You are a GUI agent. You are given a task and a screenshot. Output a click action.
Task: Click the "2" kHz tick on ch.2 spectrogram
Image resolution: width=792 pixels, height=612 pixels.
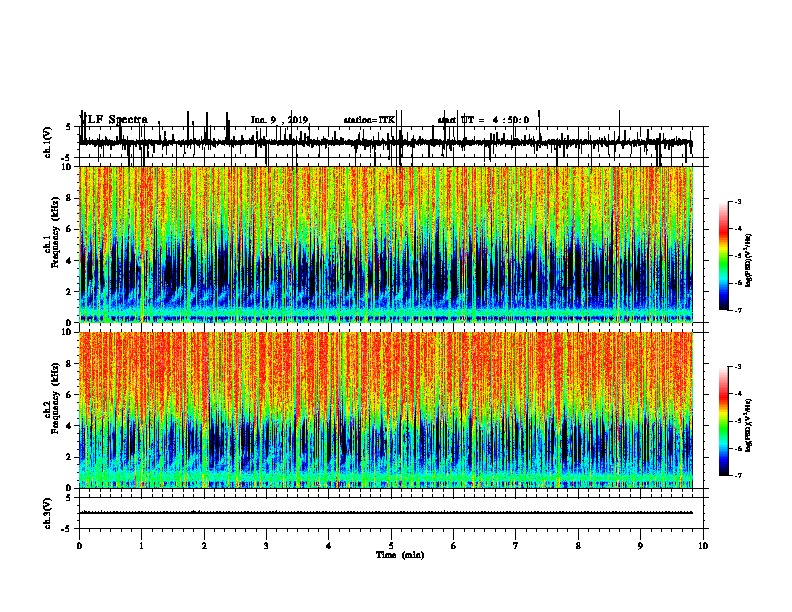(x=69, y=457)
